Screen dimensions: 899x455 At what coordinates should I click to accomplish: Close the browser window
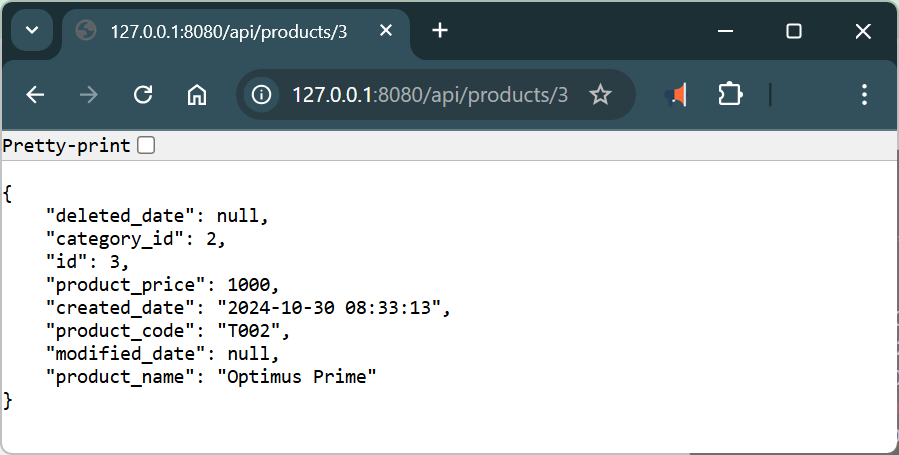coord(863,31)
